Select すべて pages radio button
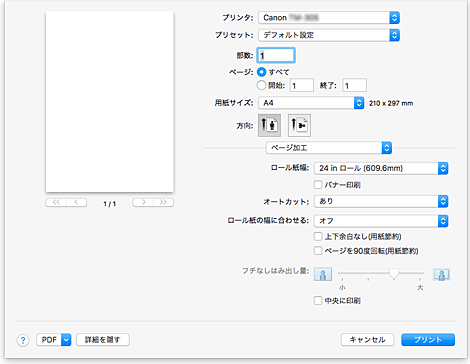 coord(262,72)
